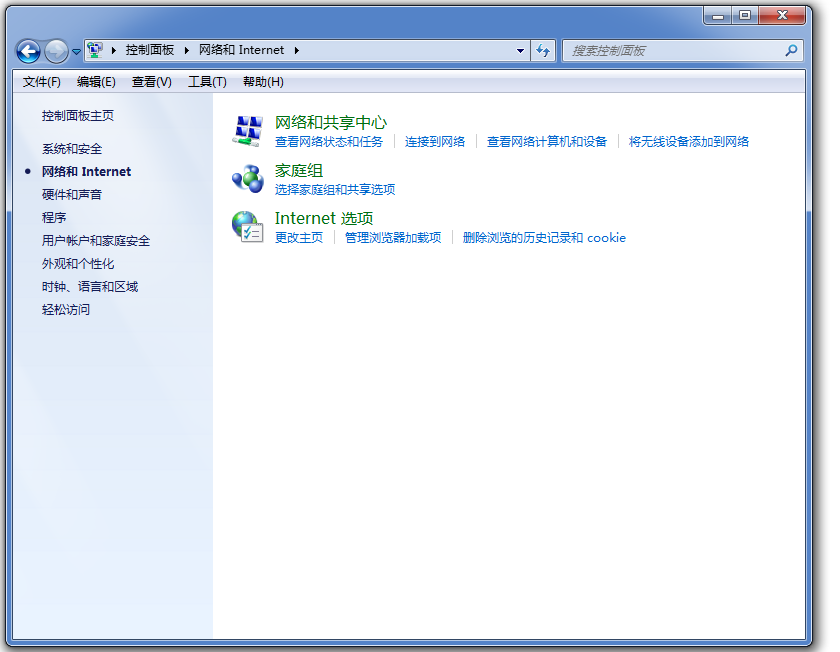840x652 pixels.
Task: Open the 文件(F) menu
Action: tap(42, 82)
